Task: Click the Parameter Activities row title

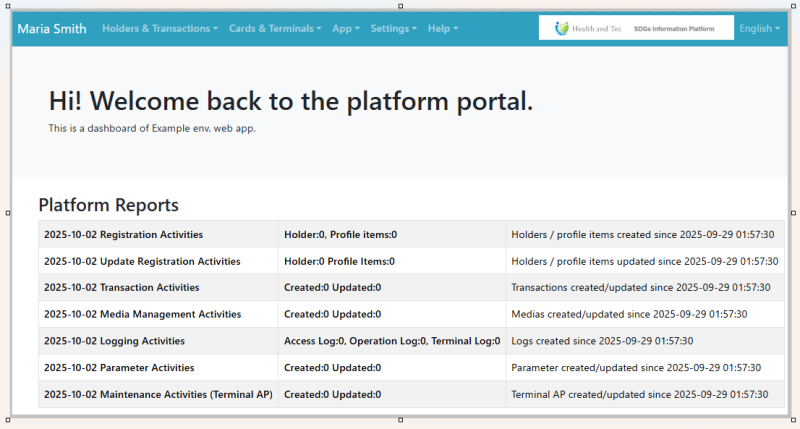Action: (x=119, y=367)
